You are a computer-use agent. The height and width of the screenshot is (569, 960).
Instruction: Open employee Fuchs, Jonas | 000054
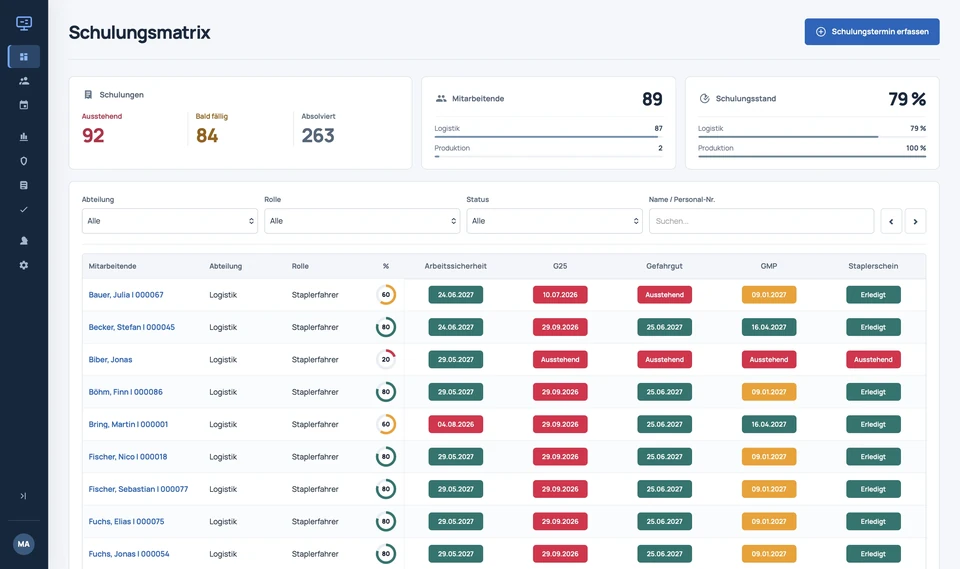(x=129, y=554)
